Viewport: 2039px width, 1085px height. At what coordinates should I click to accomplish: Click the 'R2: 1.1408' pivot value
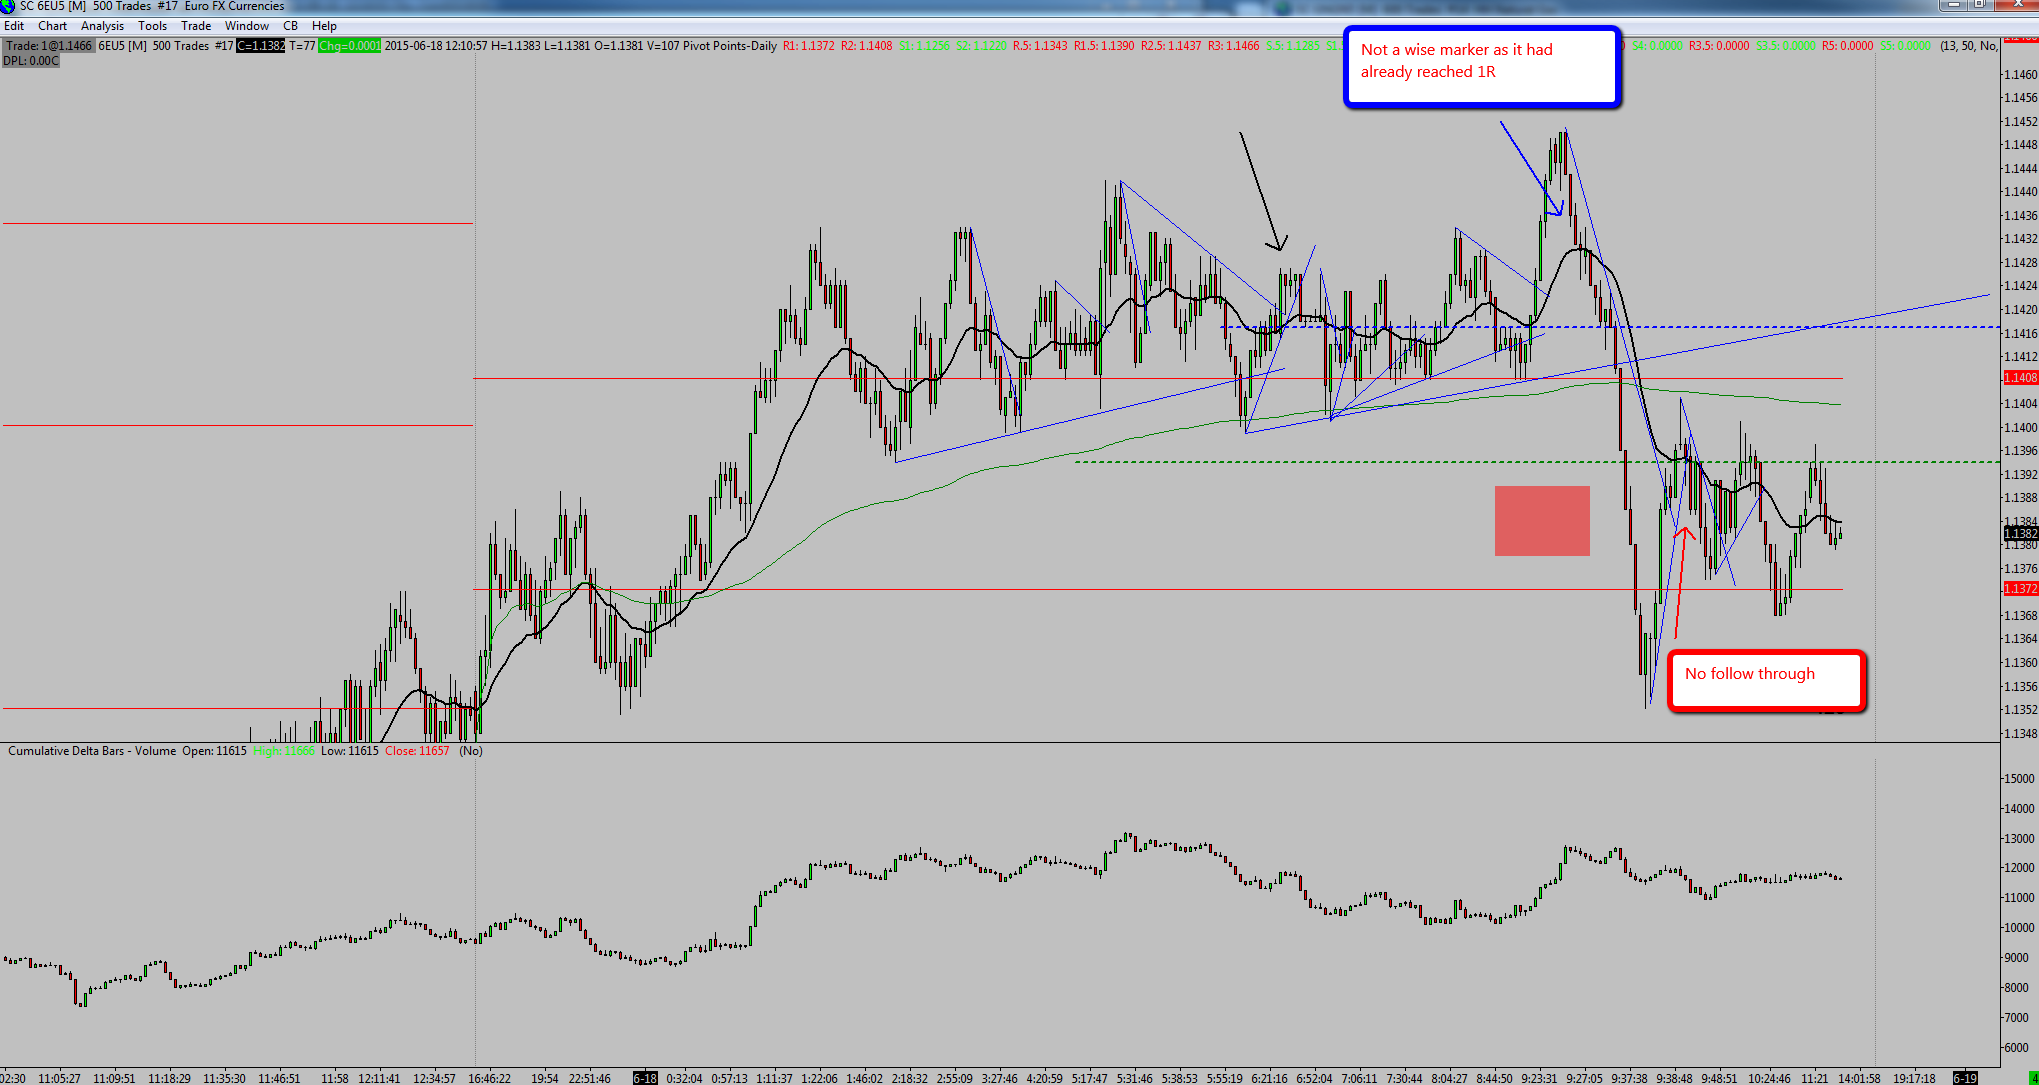[867, 46]
